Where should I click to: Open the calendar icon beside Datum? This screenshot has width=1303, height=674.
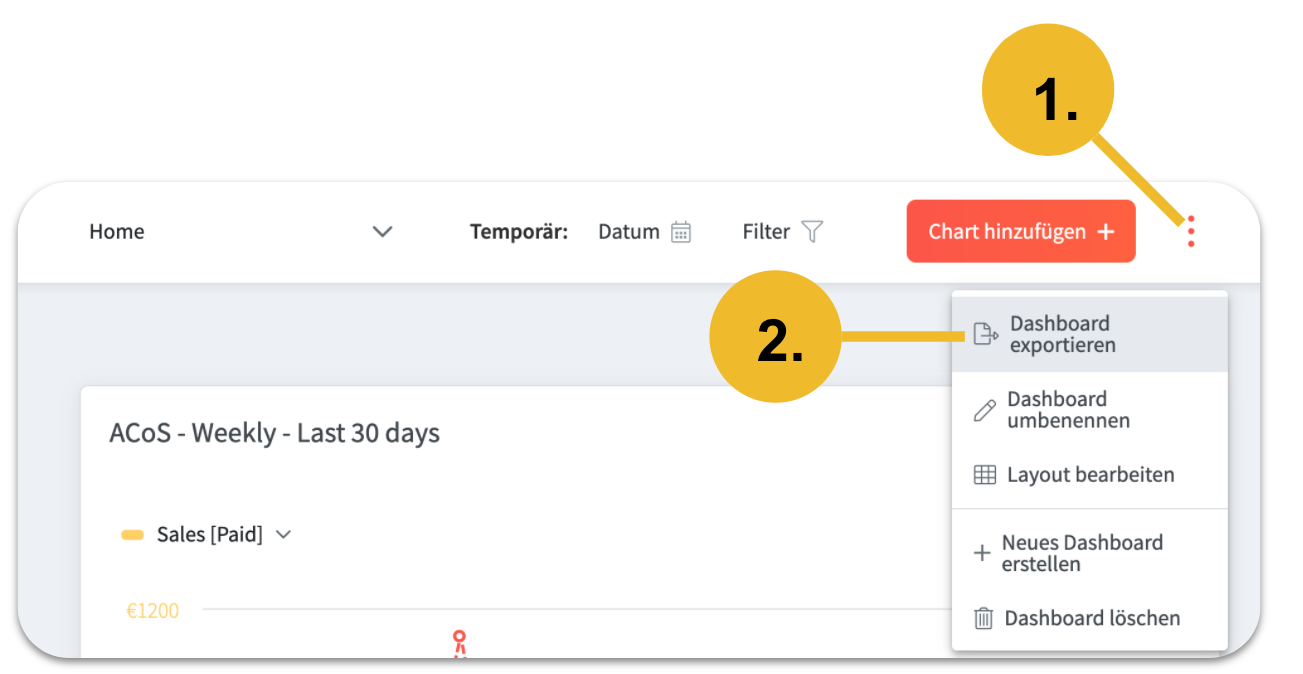click(x=681, y=232)
